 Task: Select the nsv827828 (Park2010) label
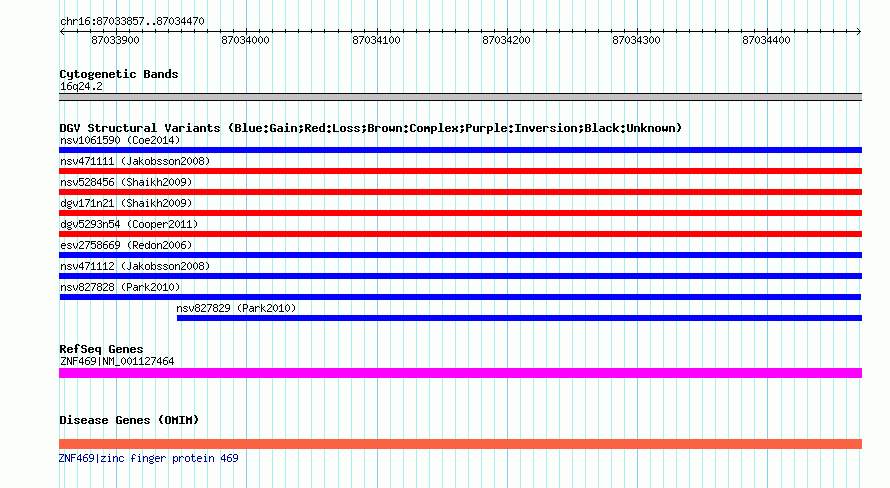pyautogui.click(x=120, y=287)
